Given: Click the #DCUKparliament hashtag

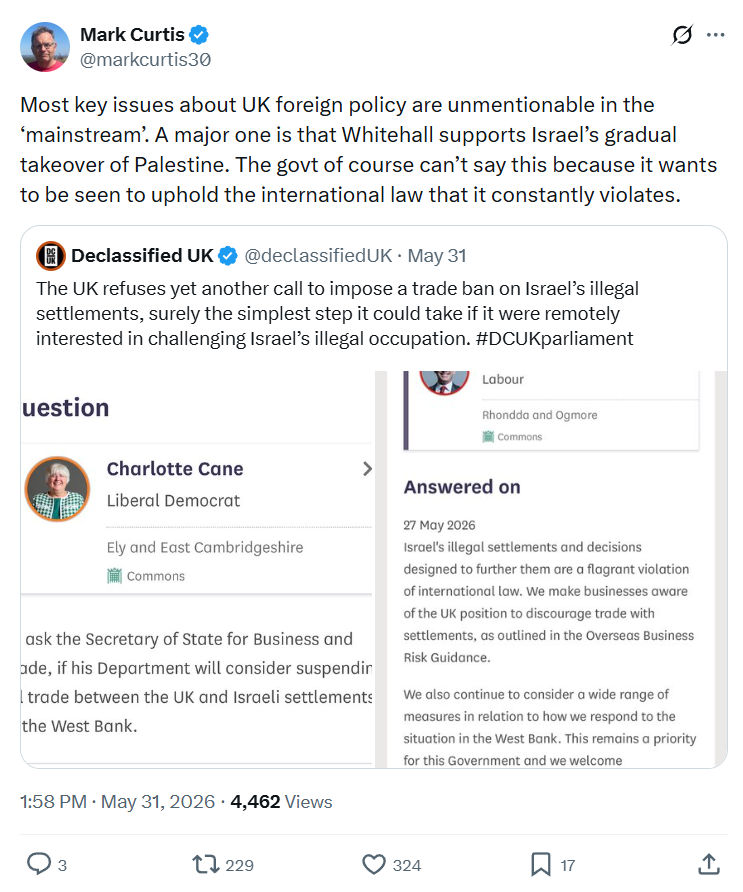Looking at the screenshot, I should (x=554, y=338).
